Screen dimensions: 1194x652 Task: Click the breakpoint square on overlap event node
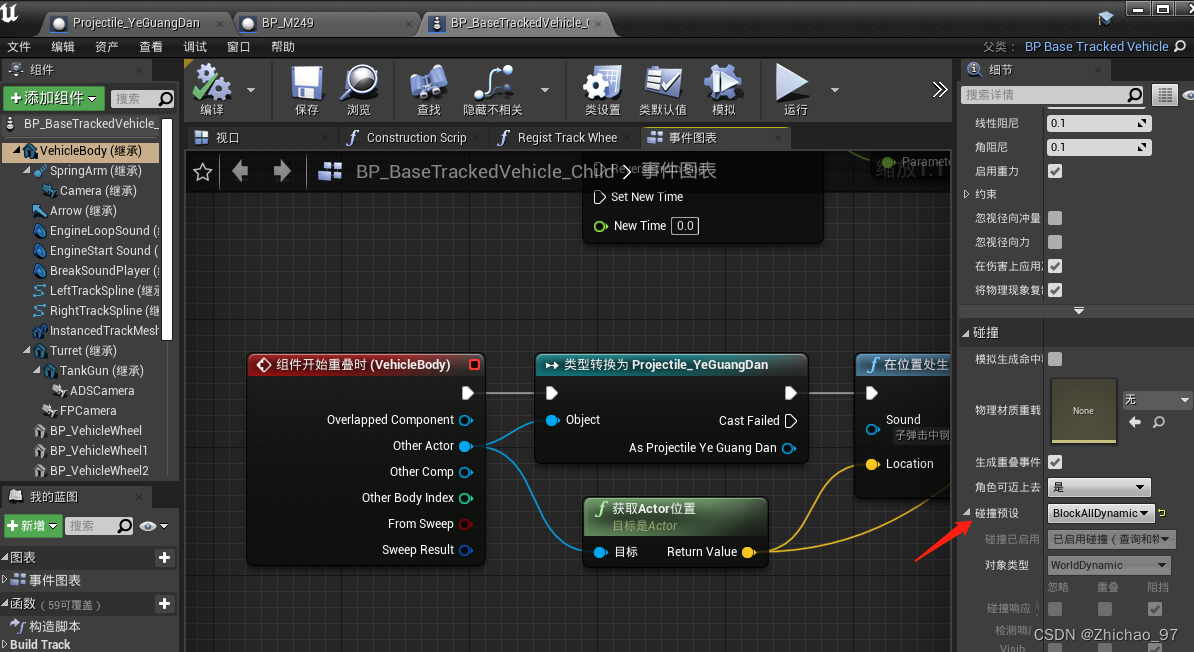click(x=474, y=365)
